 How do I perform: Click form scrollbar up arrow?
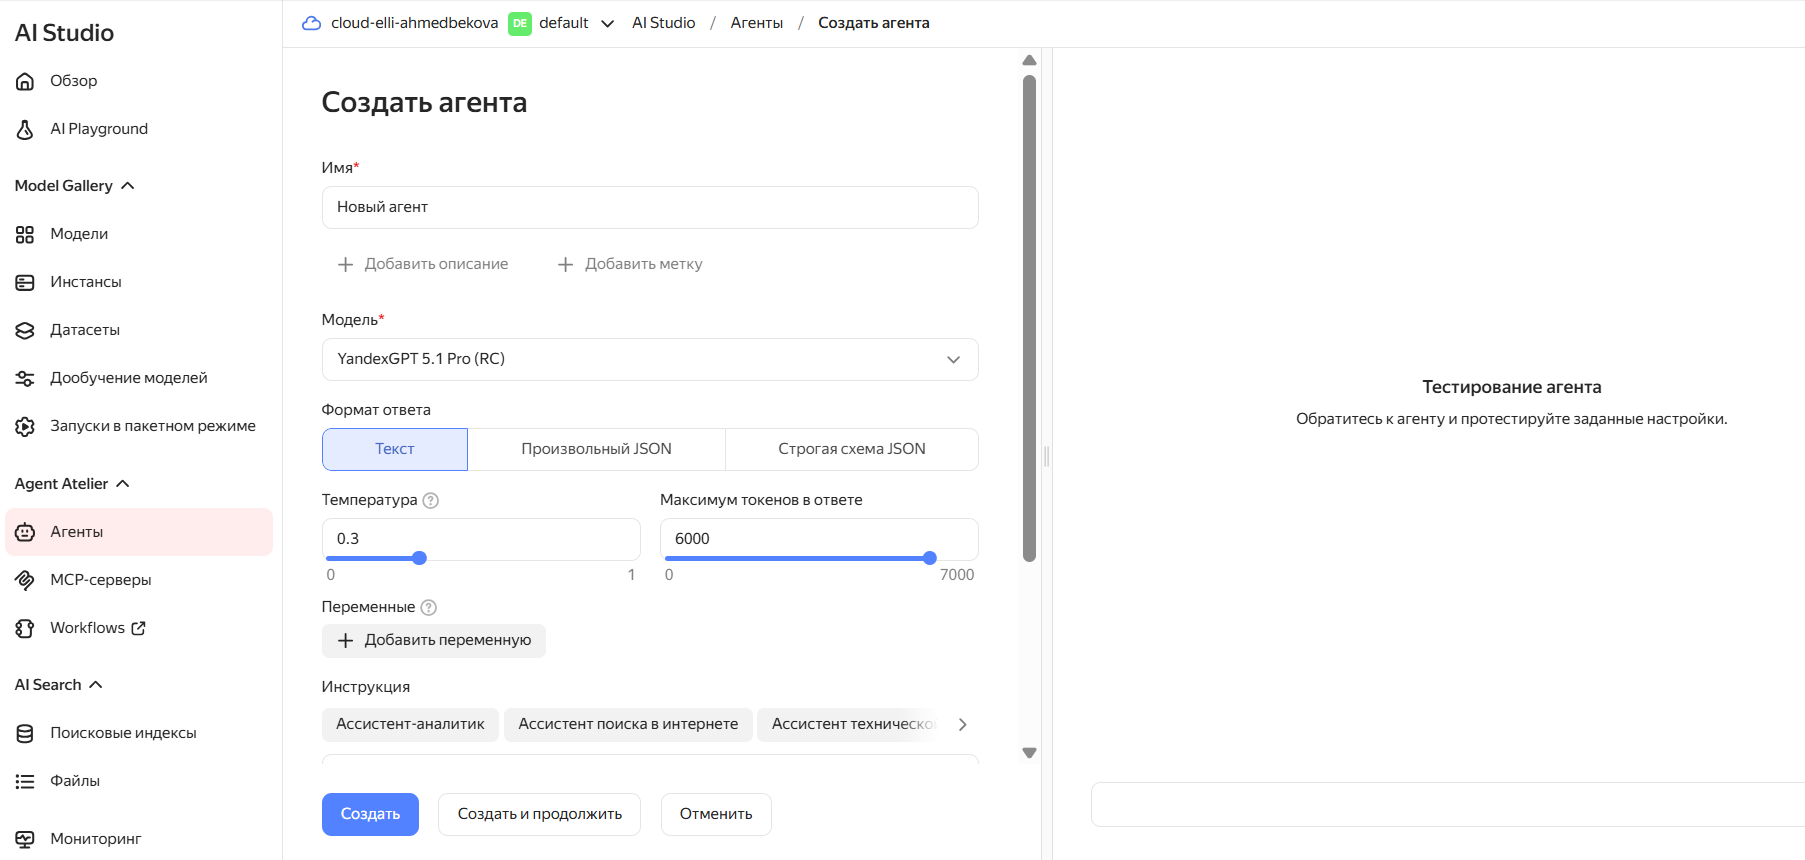[1029, 60]
